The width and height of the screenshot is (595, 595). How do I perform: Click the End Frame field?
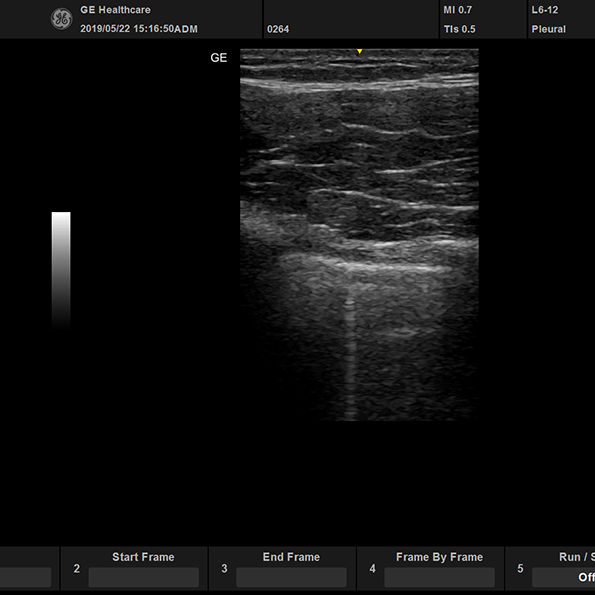tap(291, 577)
